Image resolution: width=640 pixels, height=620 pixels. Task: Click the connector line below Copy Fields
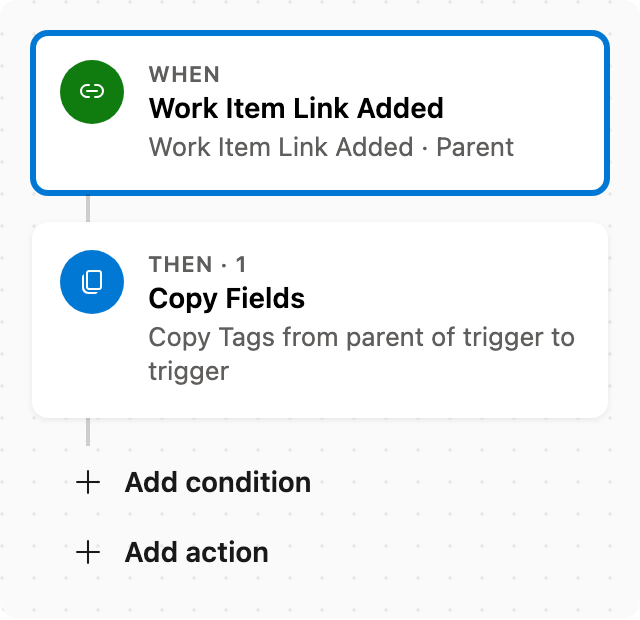[x=88, y=431]
